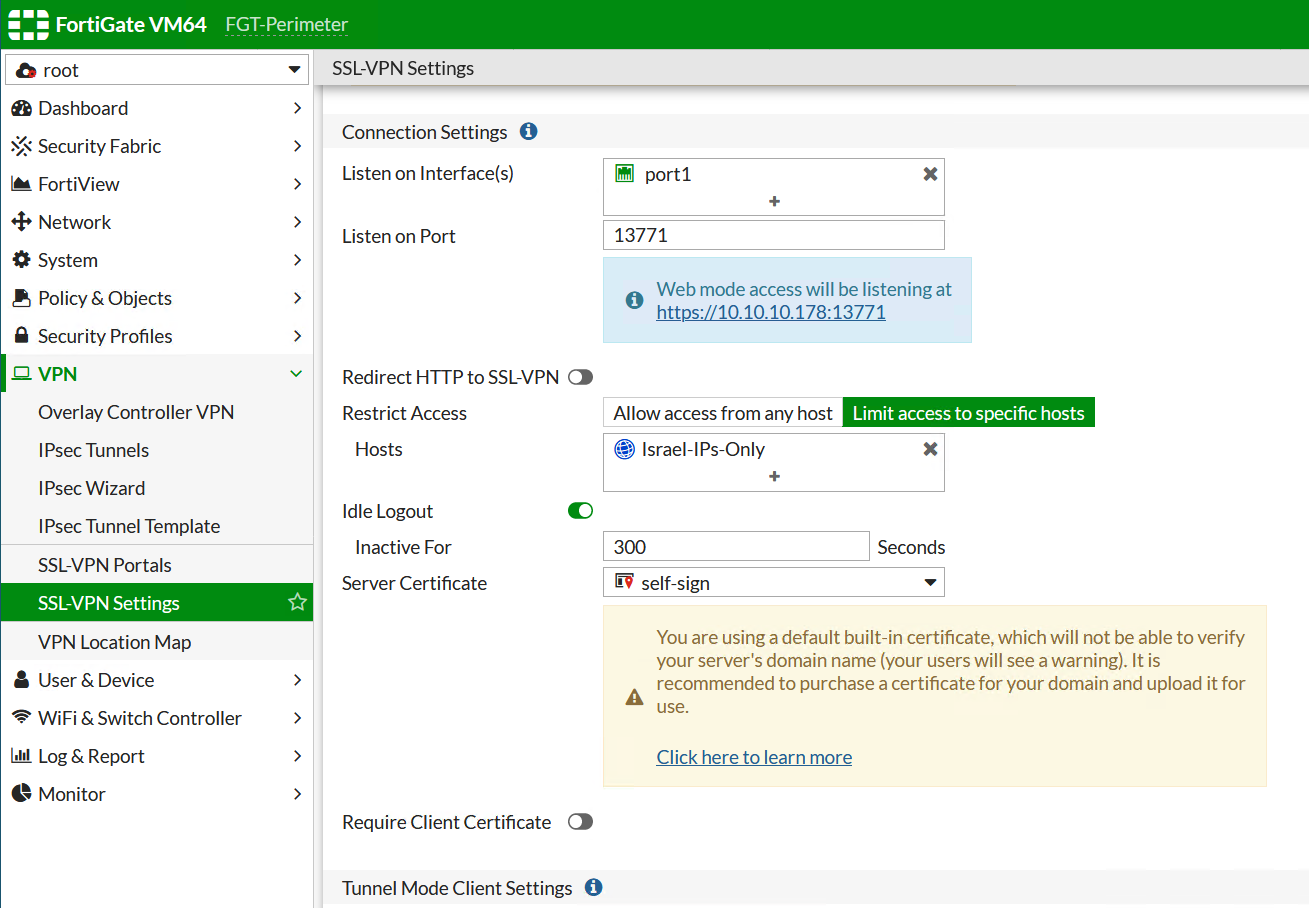Click Connection Settings info icon
This screenshot has height=908, width=1309.
529,131
